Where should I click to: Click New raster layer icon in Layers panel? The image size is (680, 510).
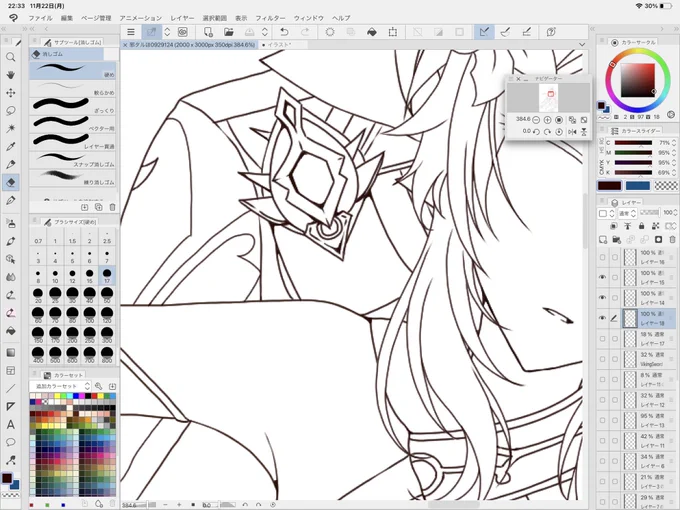pyautogui.click(x=603, y=239)
